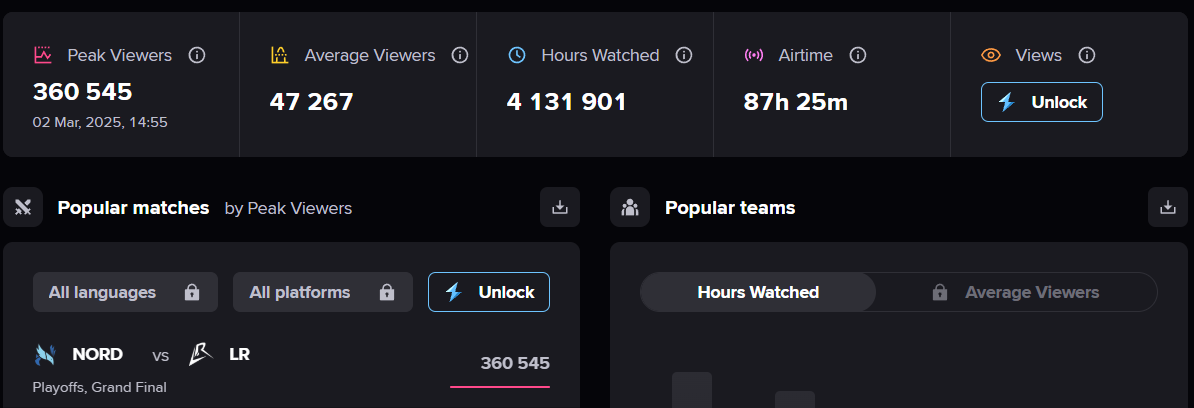Download Popular teams data

point(1167,207)
